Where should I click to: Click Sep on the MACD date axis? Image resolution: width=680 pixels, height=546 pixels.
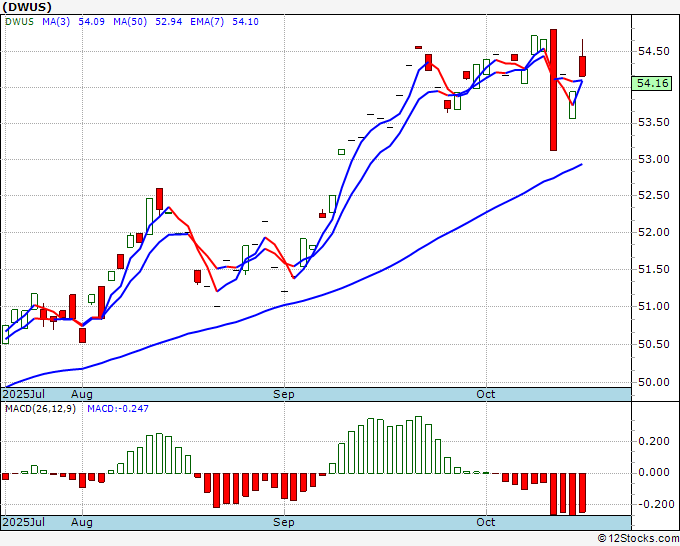tap(284, 522)
